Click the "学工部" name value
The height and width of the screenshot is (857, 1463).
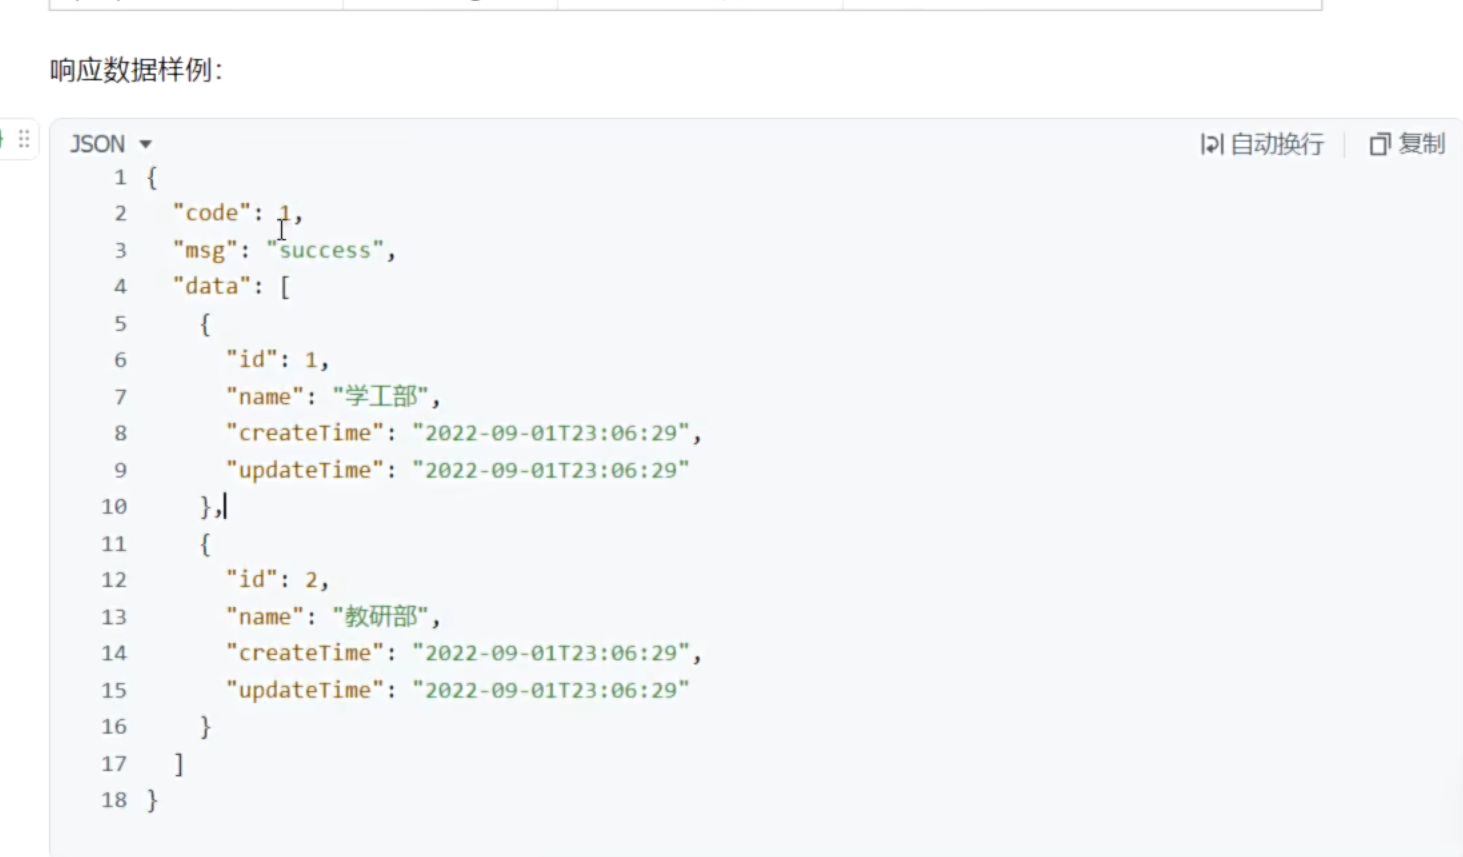[381, 397]
